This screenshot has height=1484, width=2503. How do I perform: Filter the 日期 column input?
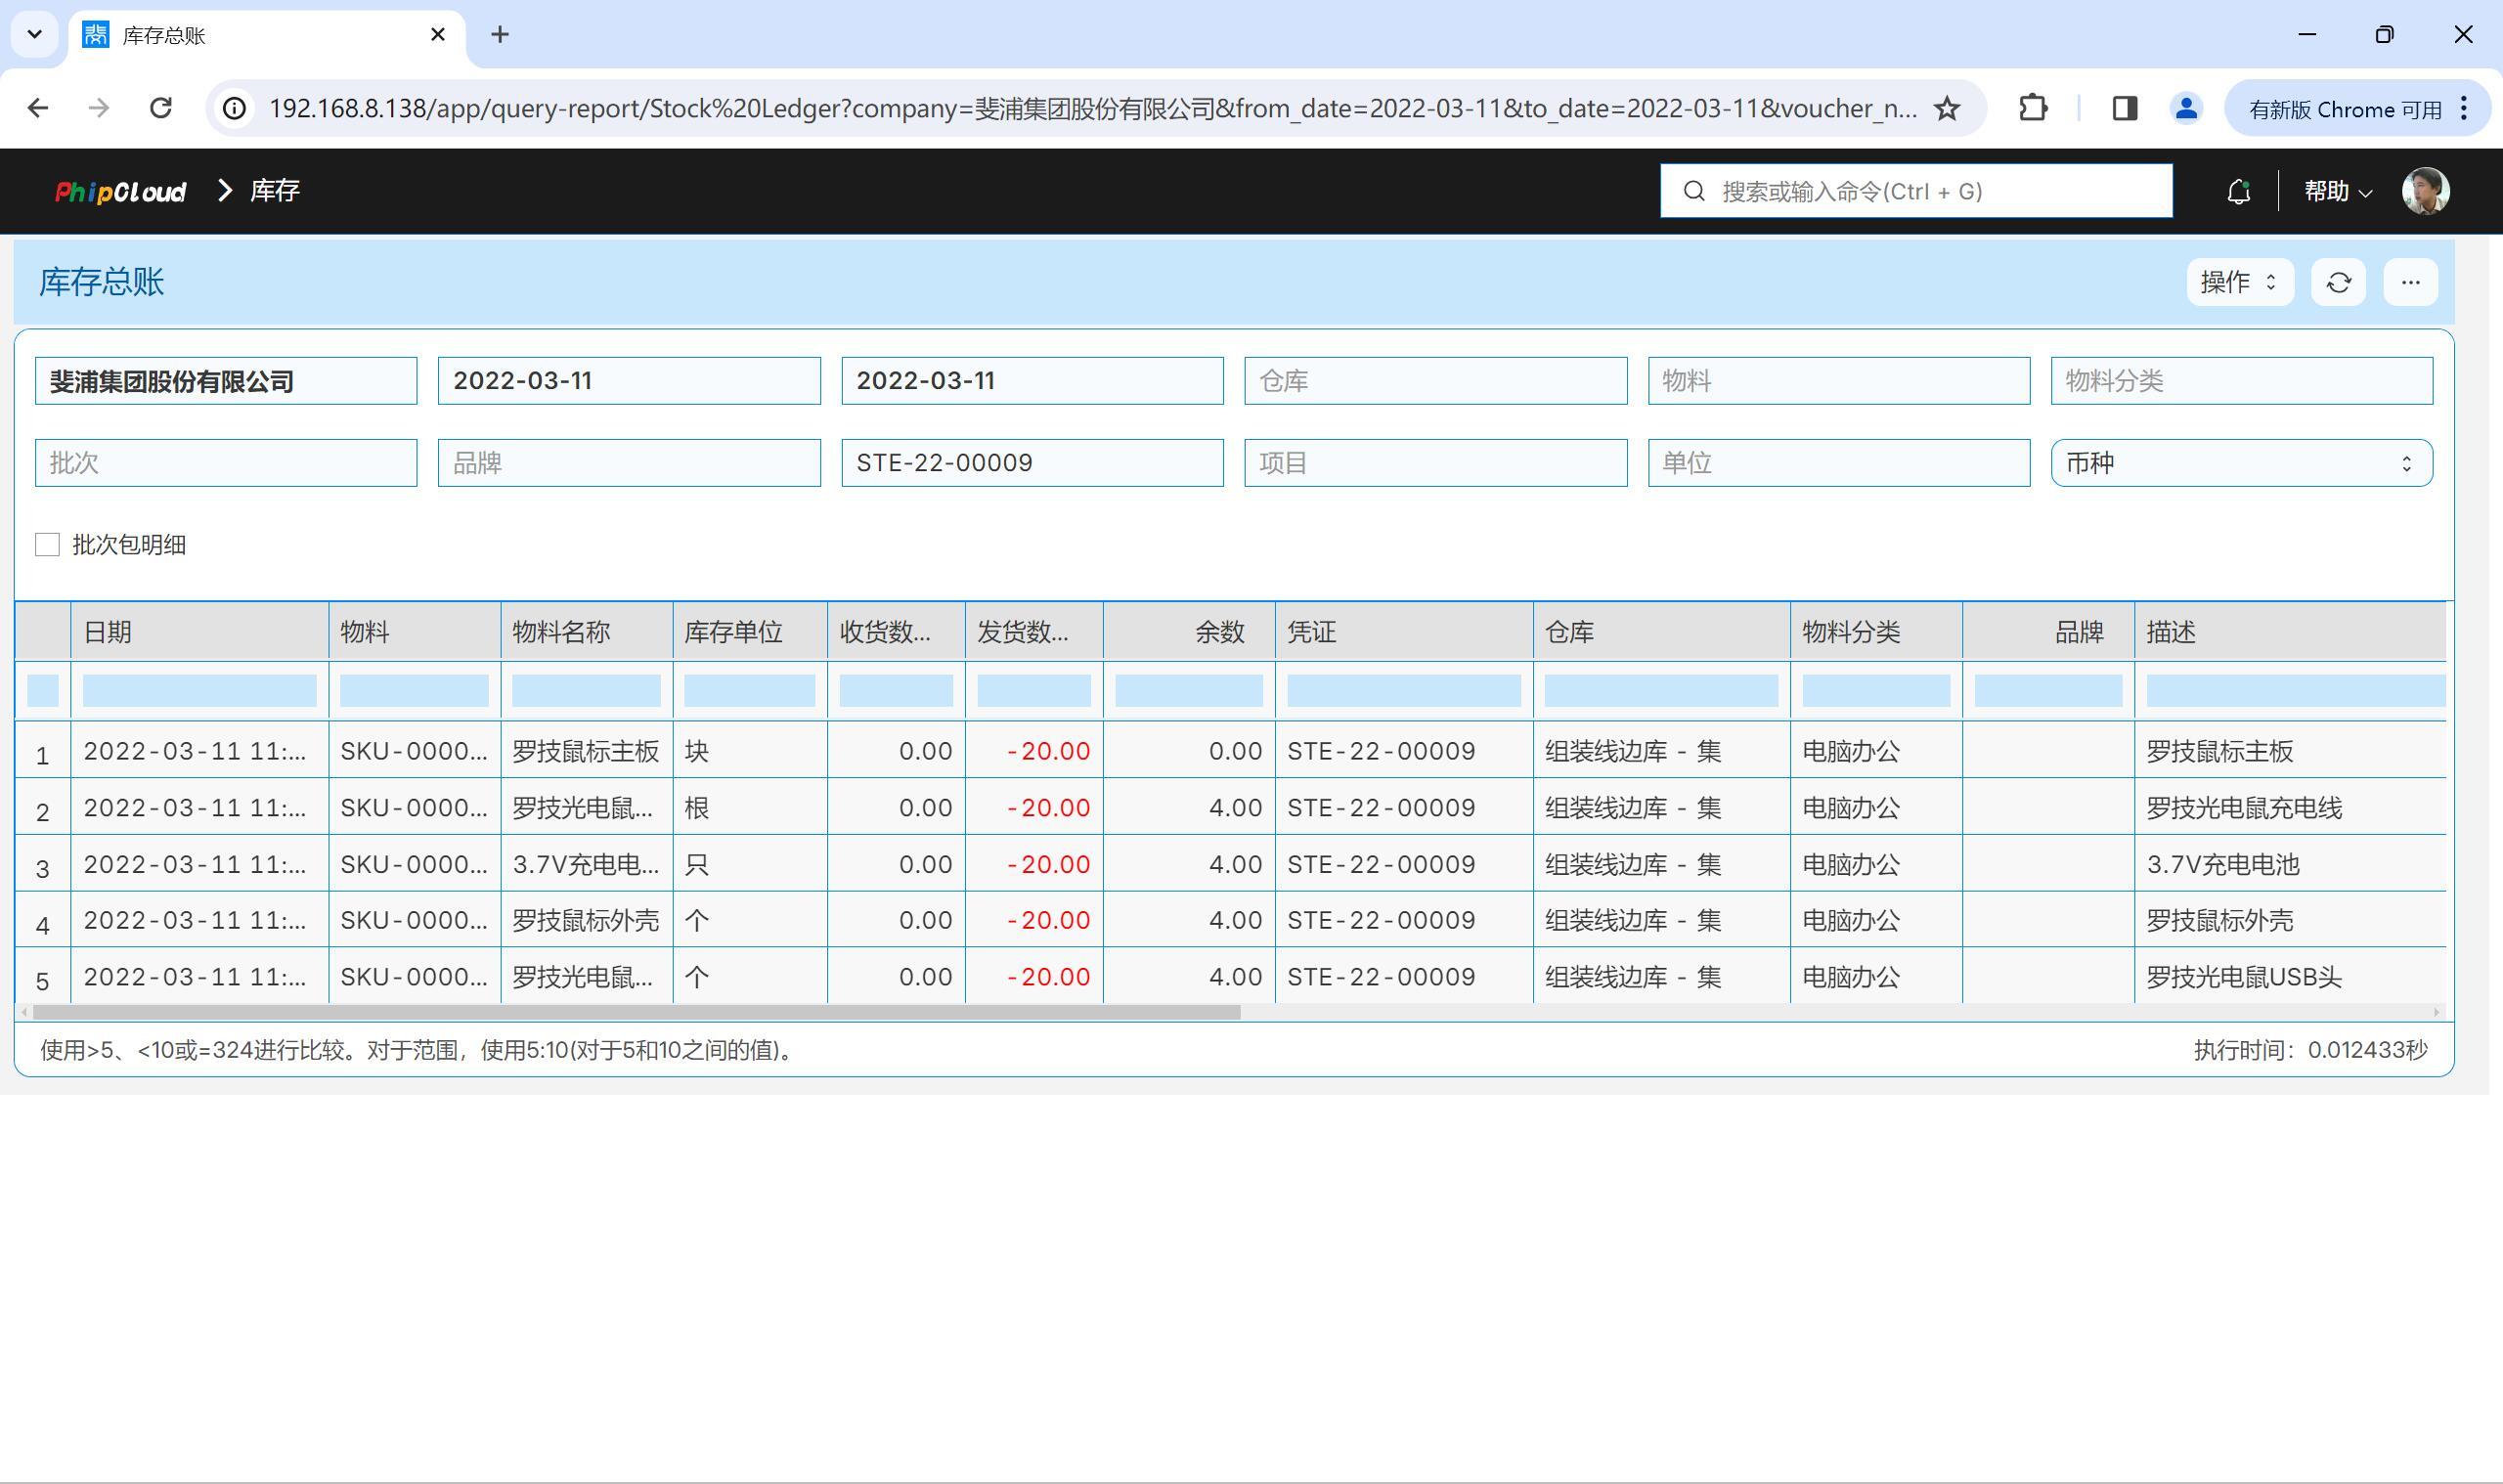[x=199, y=691]
